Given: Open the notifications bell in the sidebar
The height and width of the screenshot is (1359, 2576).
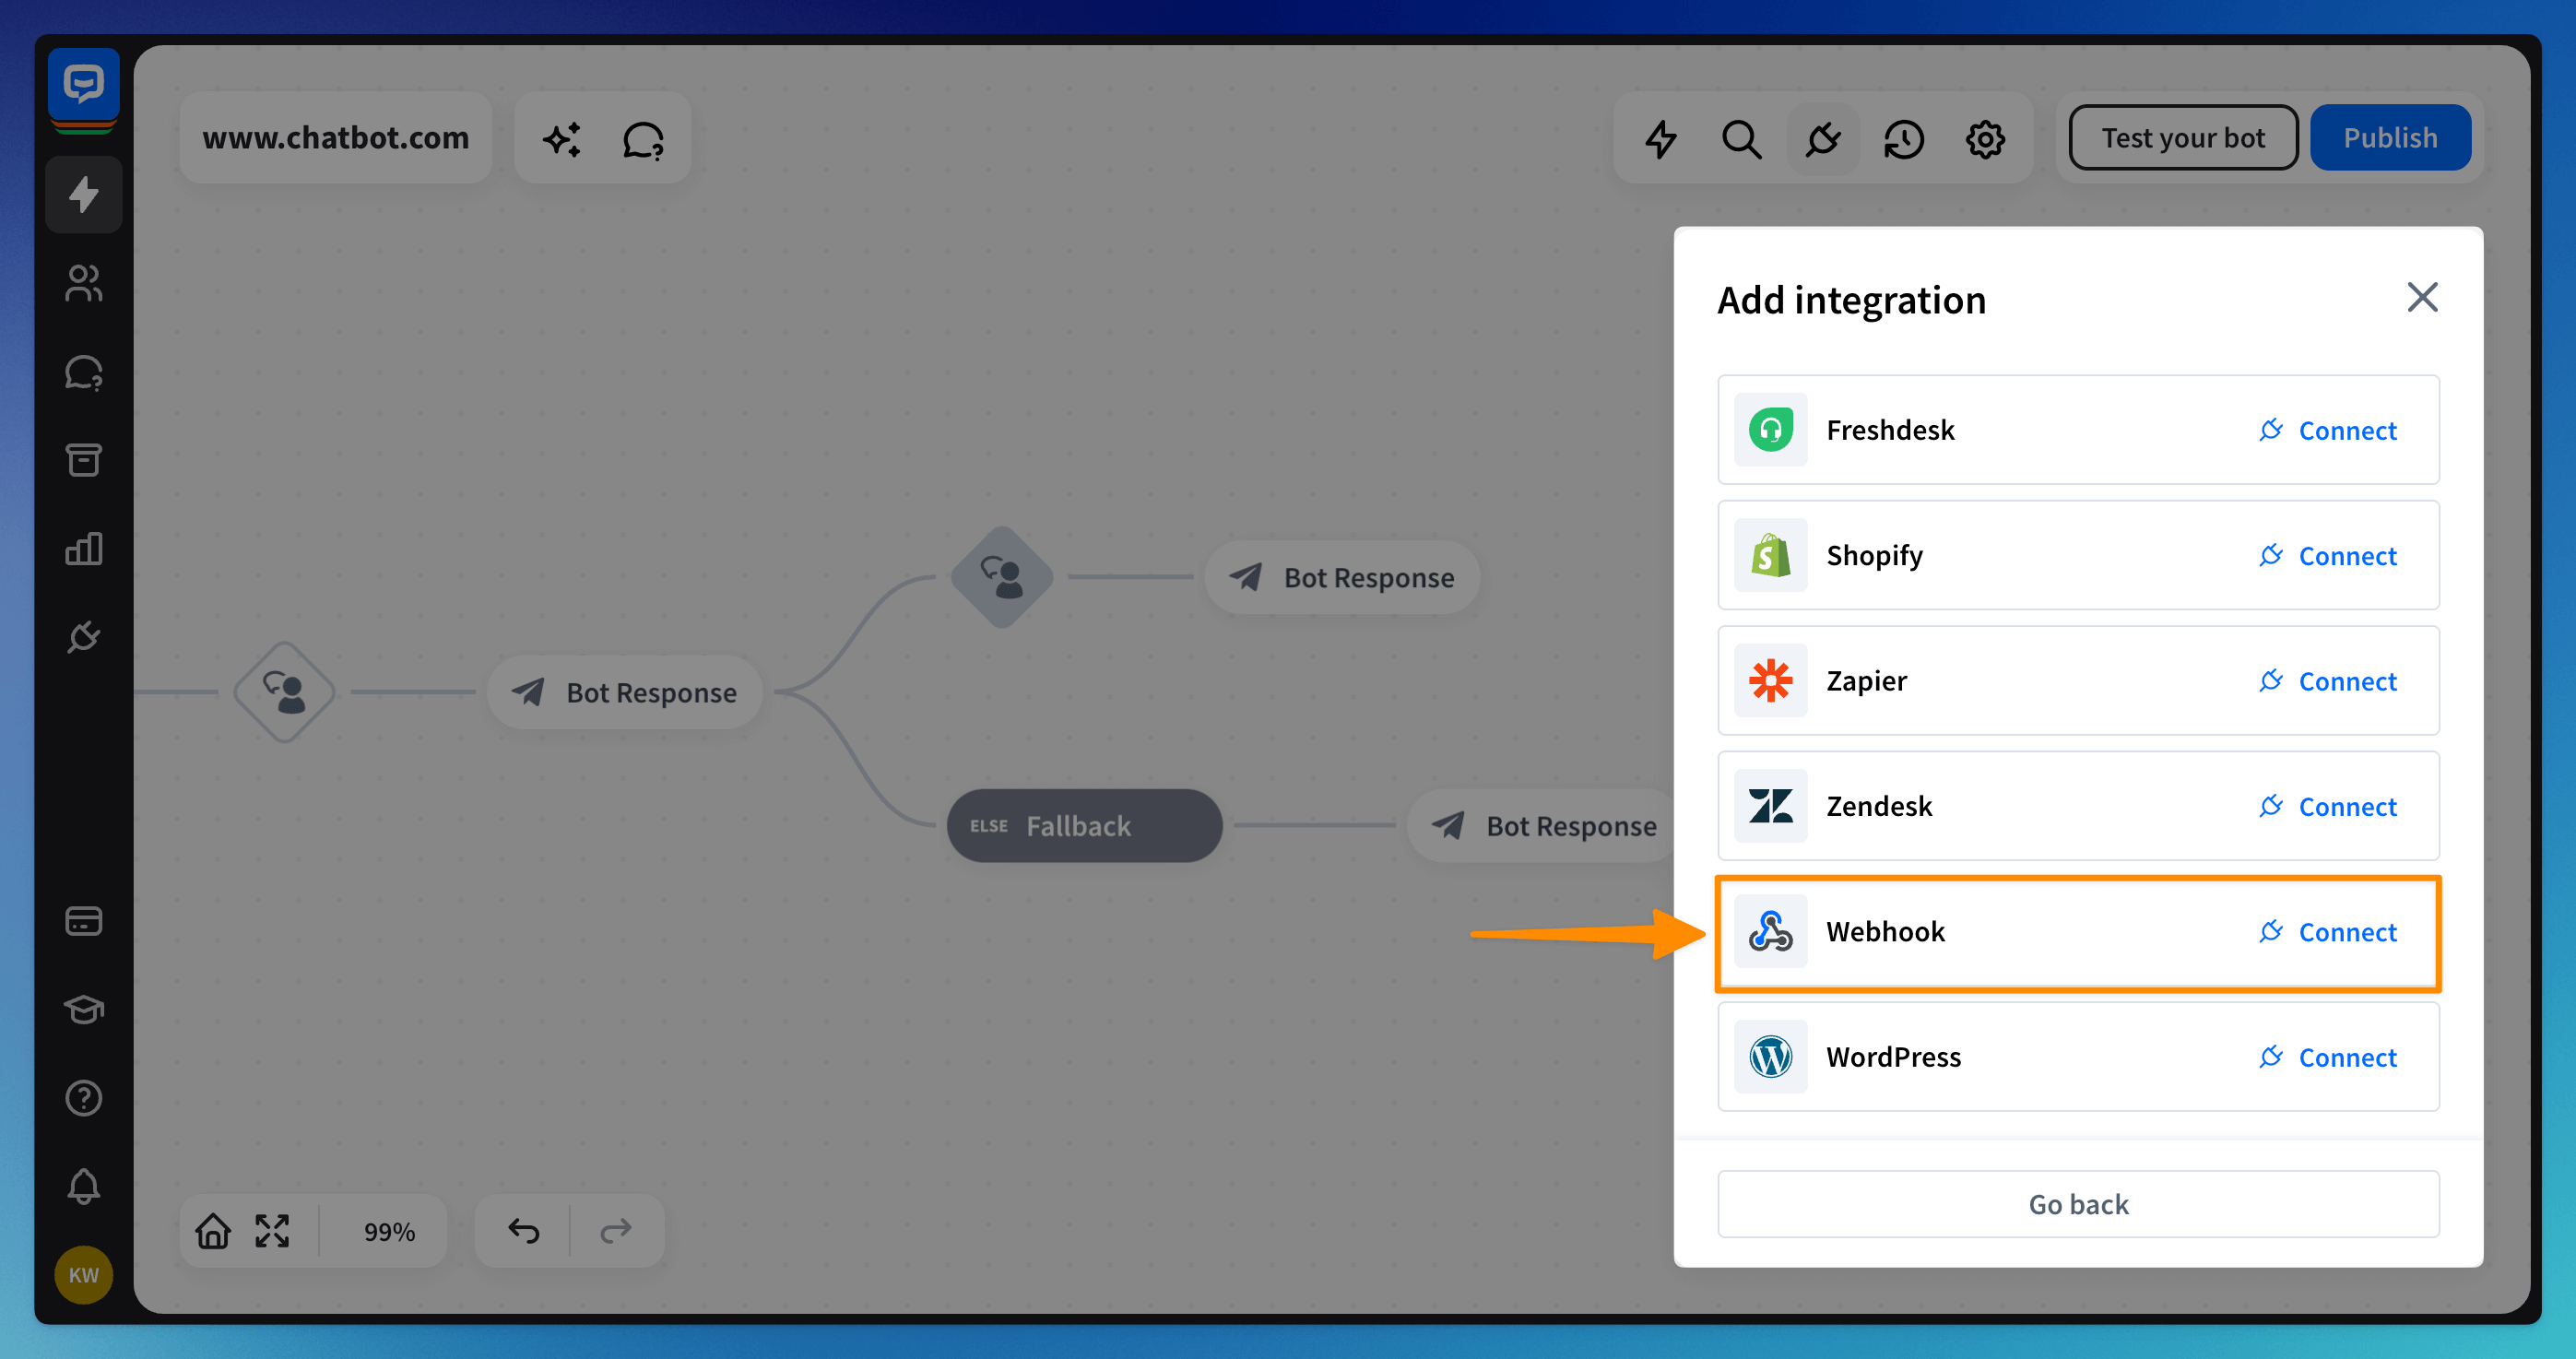Looking at the screenshot, I should point(84,1185).
